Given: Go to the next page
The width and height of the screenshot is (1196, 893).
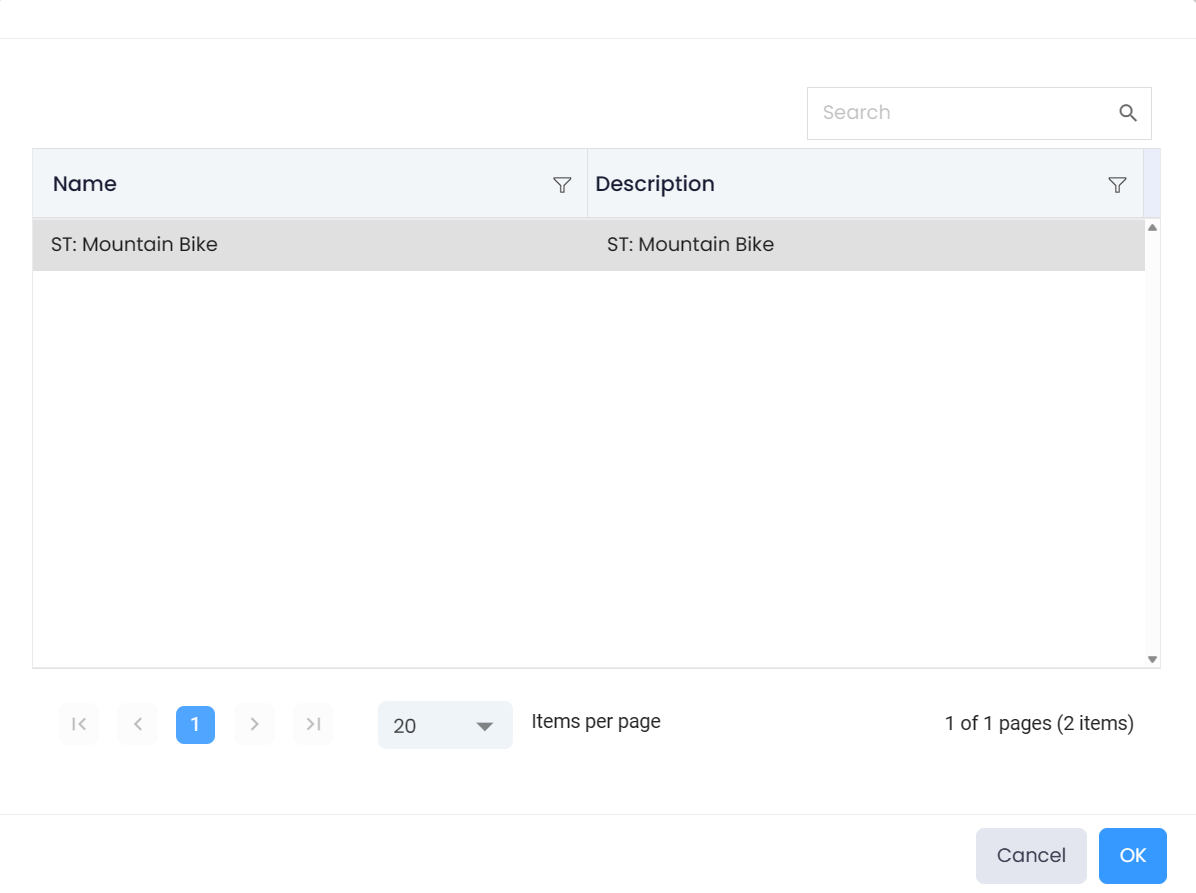Looking at the screenshot, I should 254,724.
